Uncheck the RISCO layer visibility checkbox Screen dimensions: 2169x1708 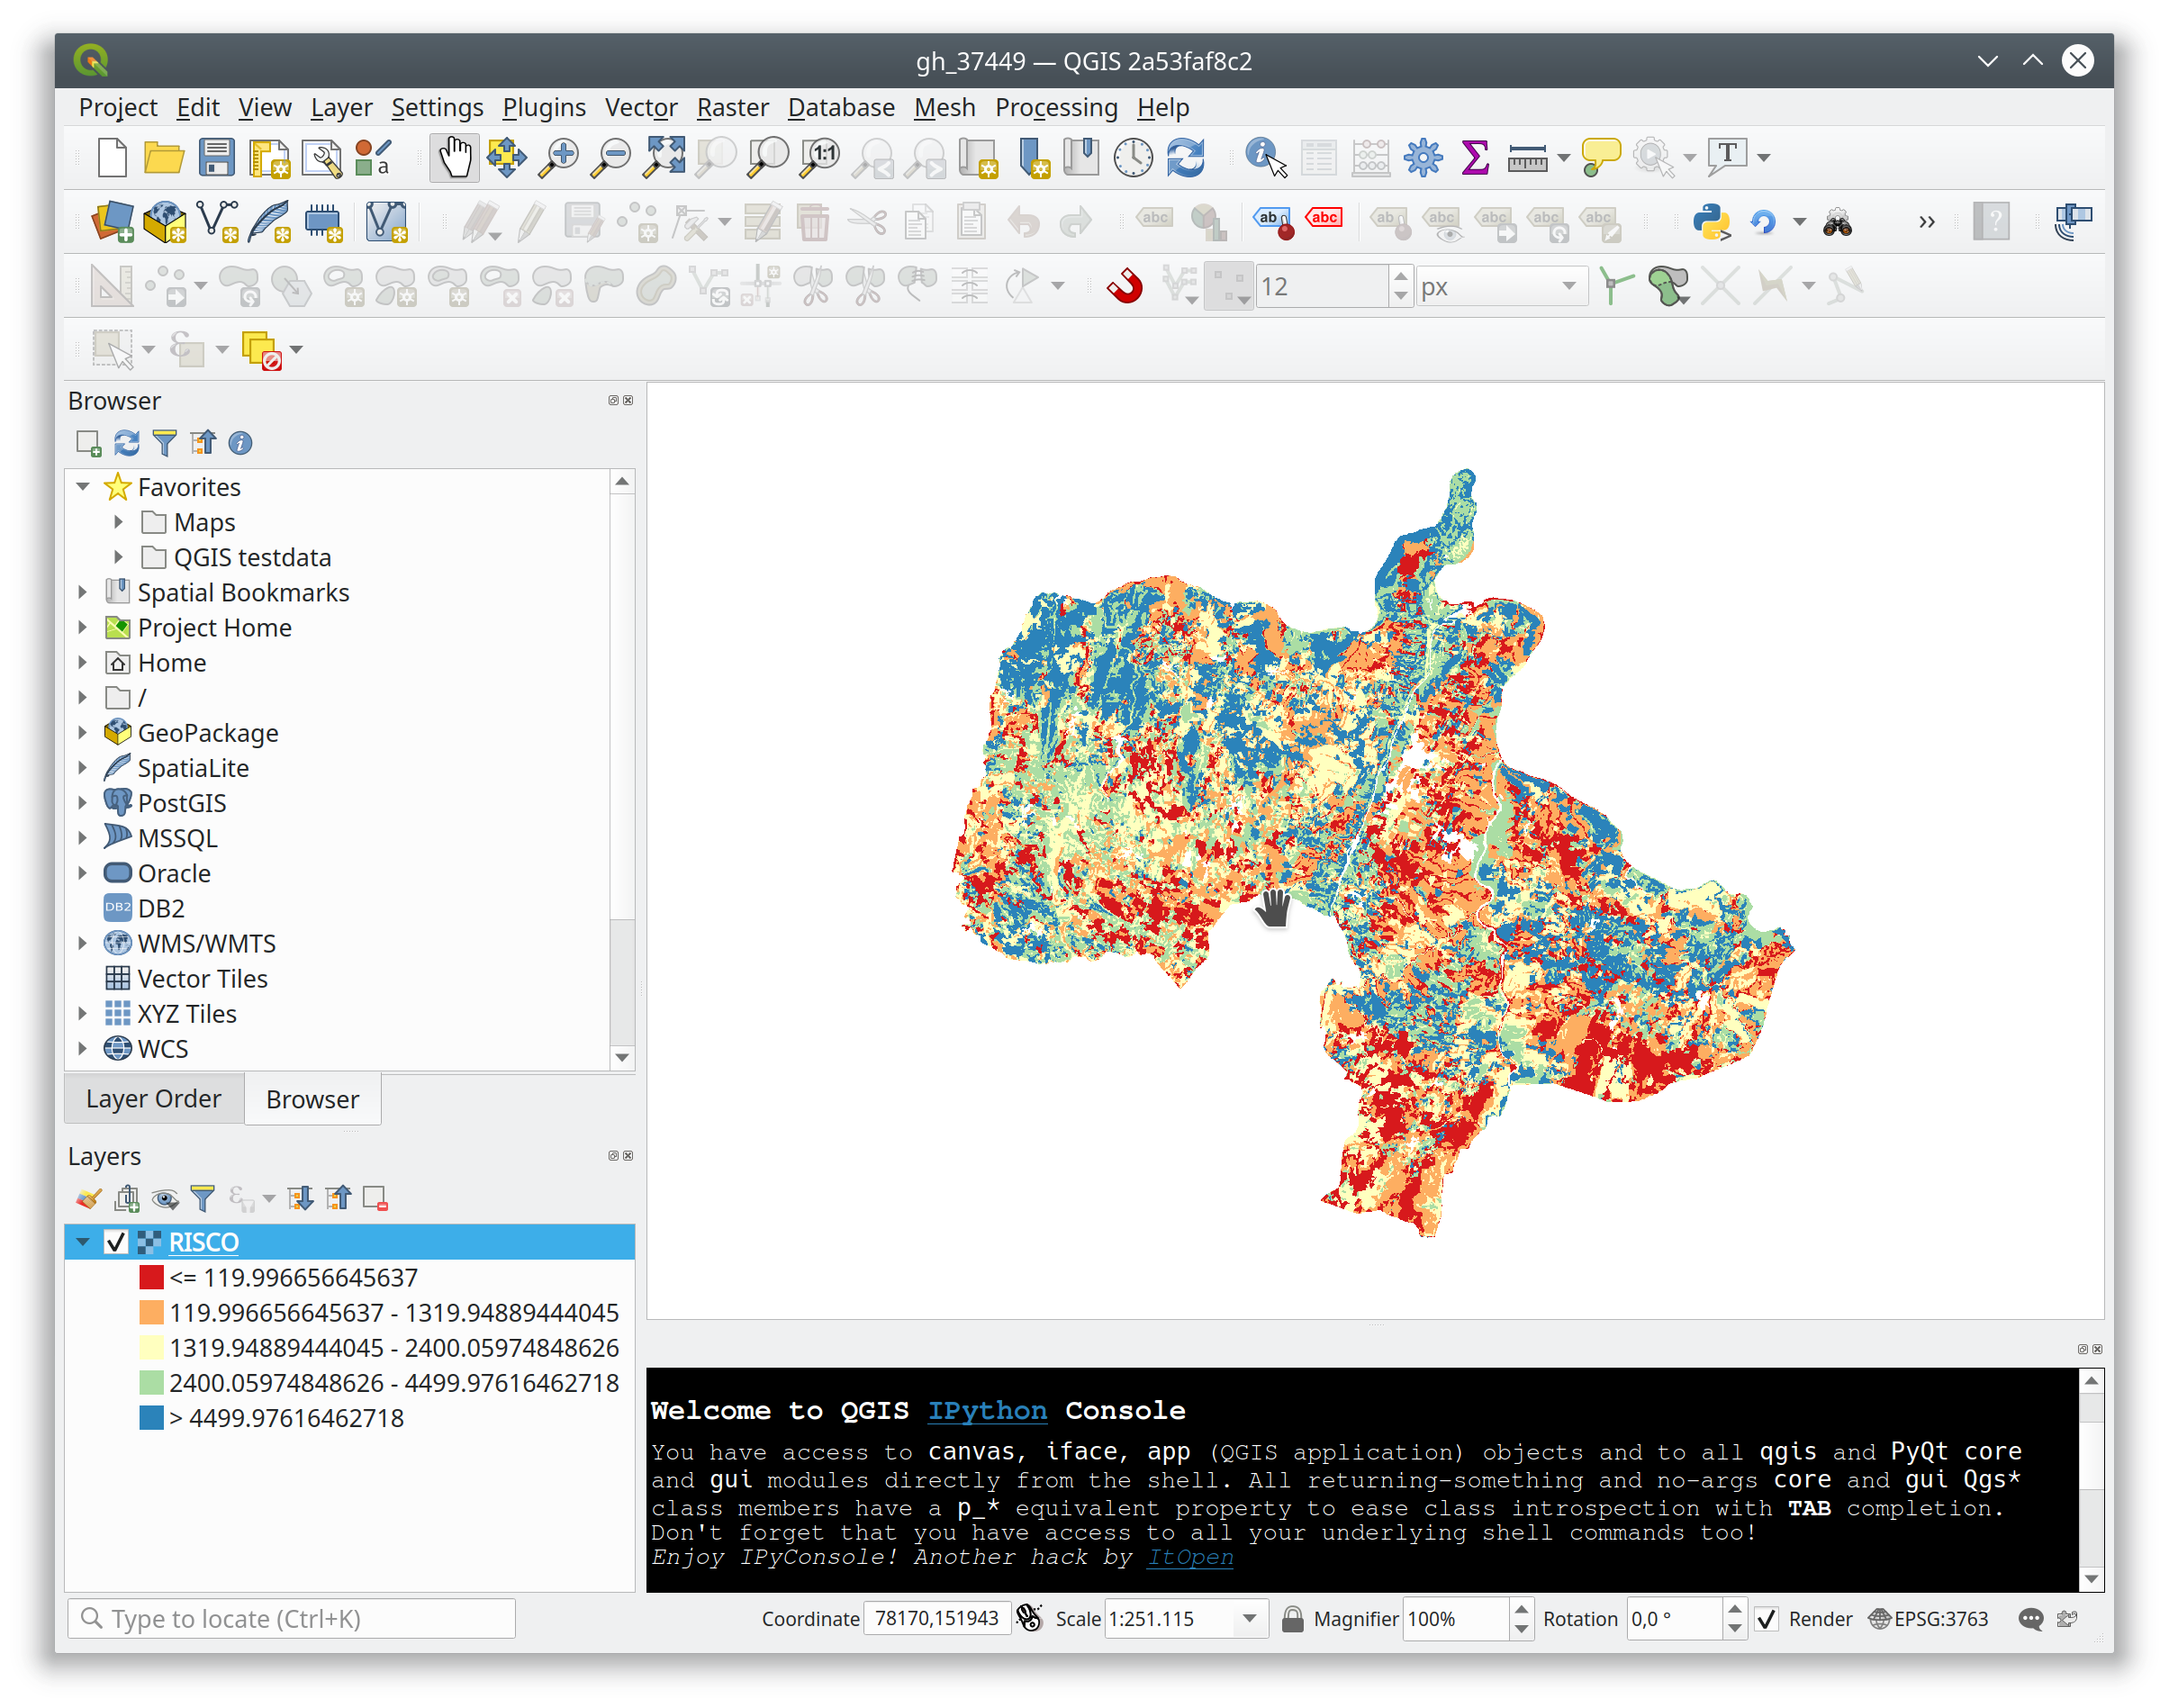tap(117, 1241)
